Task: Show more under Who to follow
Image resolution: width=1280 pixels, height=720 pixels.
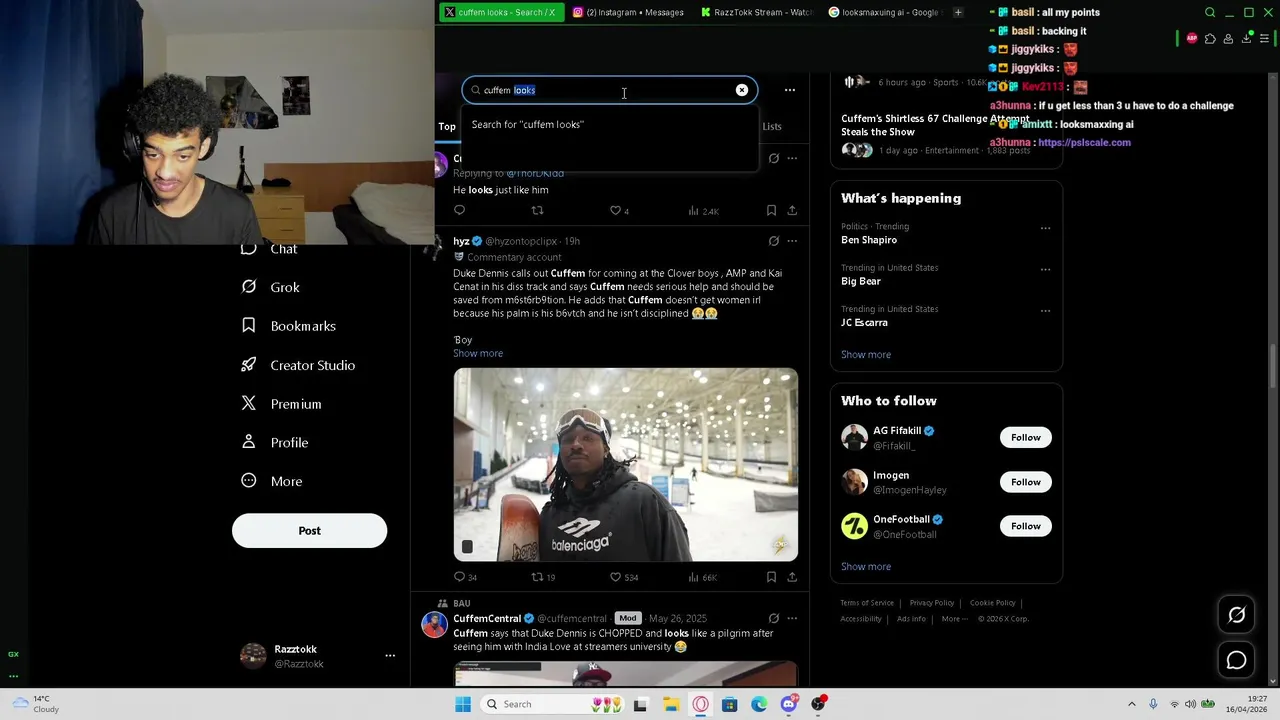Action: 866,566
